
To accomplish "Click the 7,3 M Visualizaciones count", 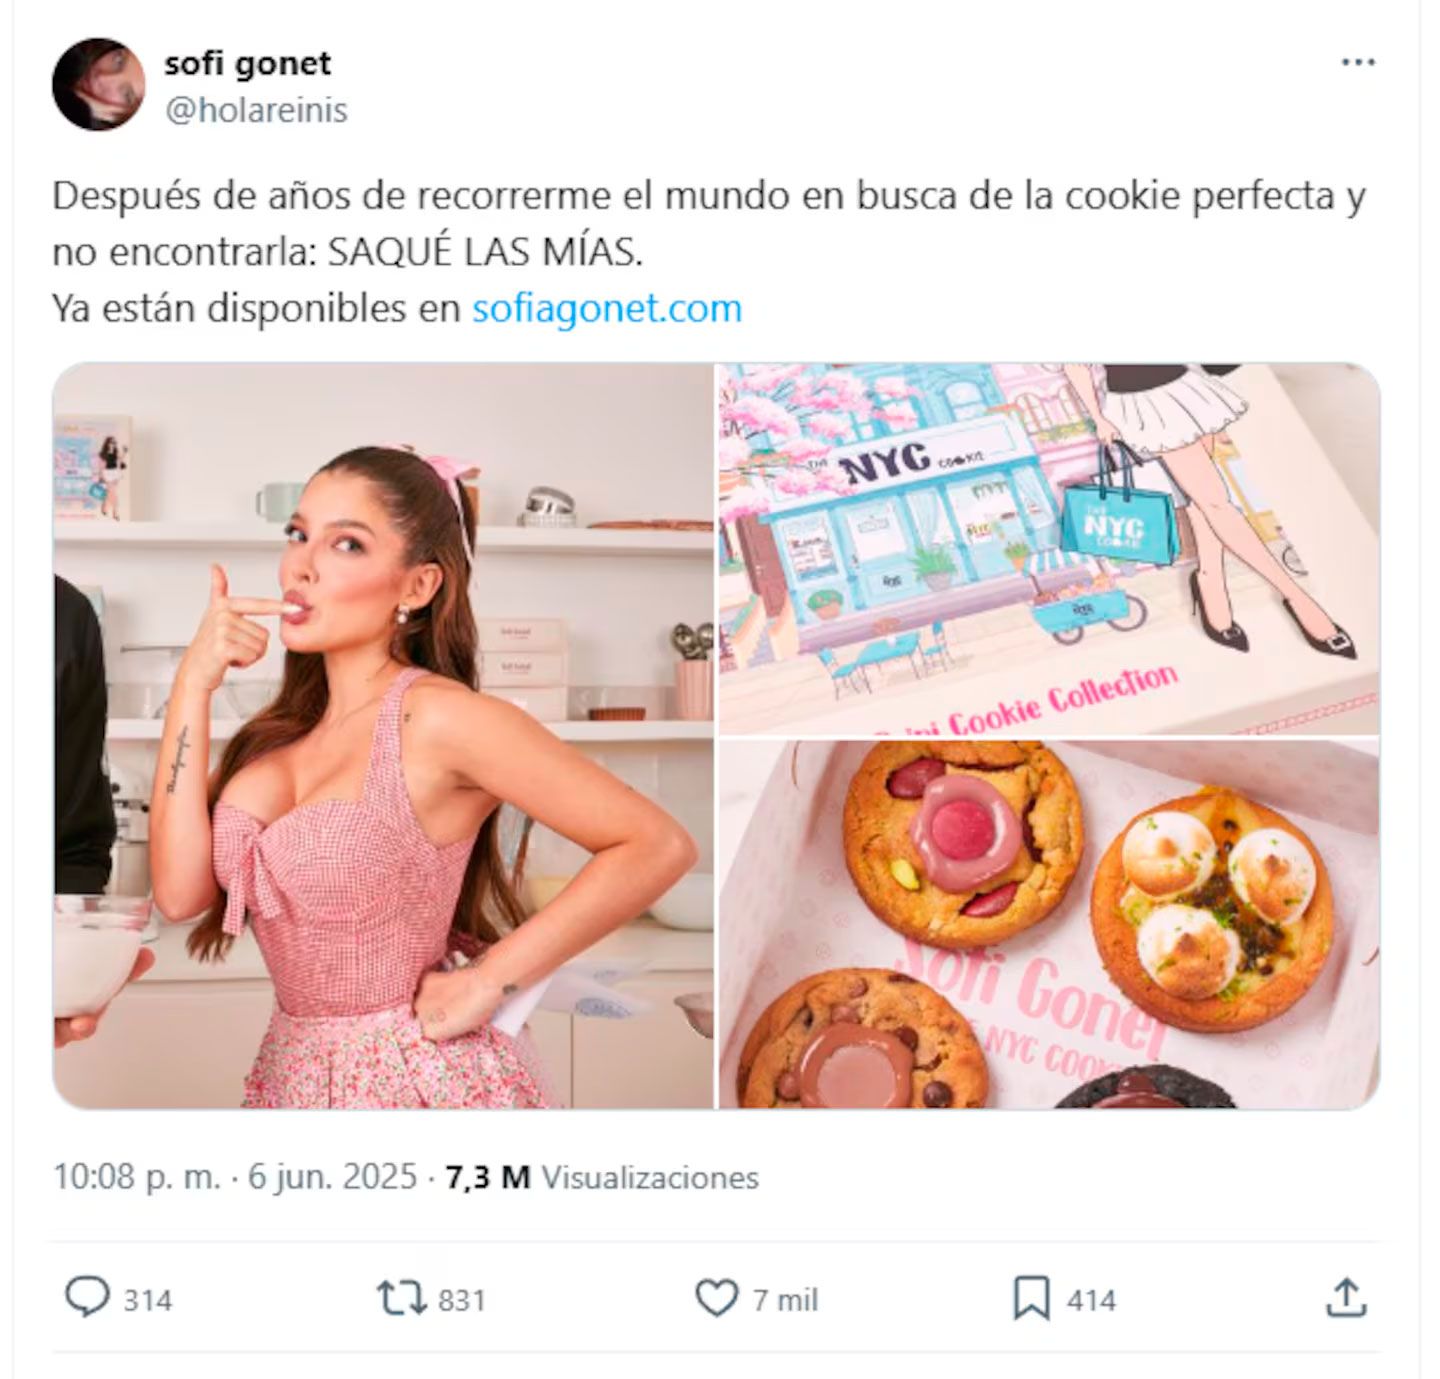I will pyautogui.click(x=602, y=1177).
